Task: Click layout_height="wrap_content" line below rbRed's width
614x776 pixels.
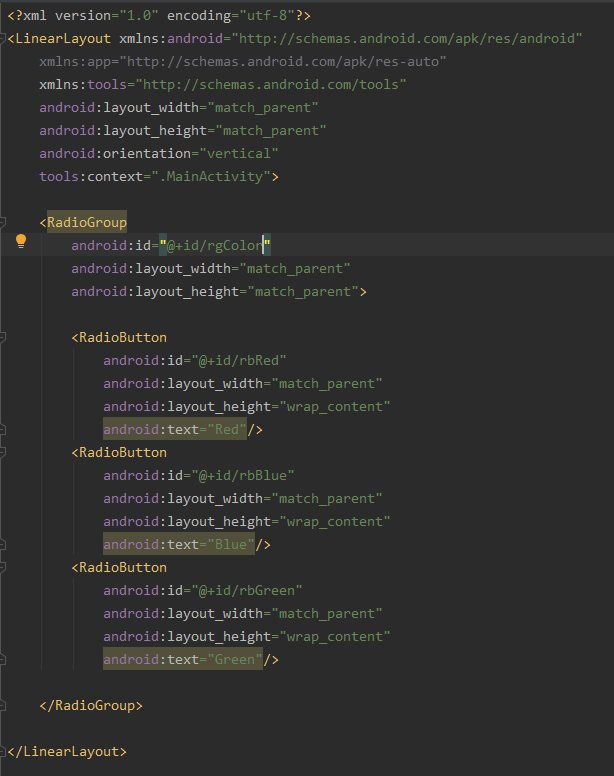Action: click(246, 406)
